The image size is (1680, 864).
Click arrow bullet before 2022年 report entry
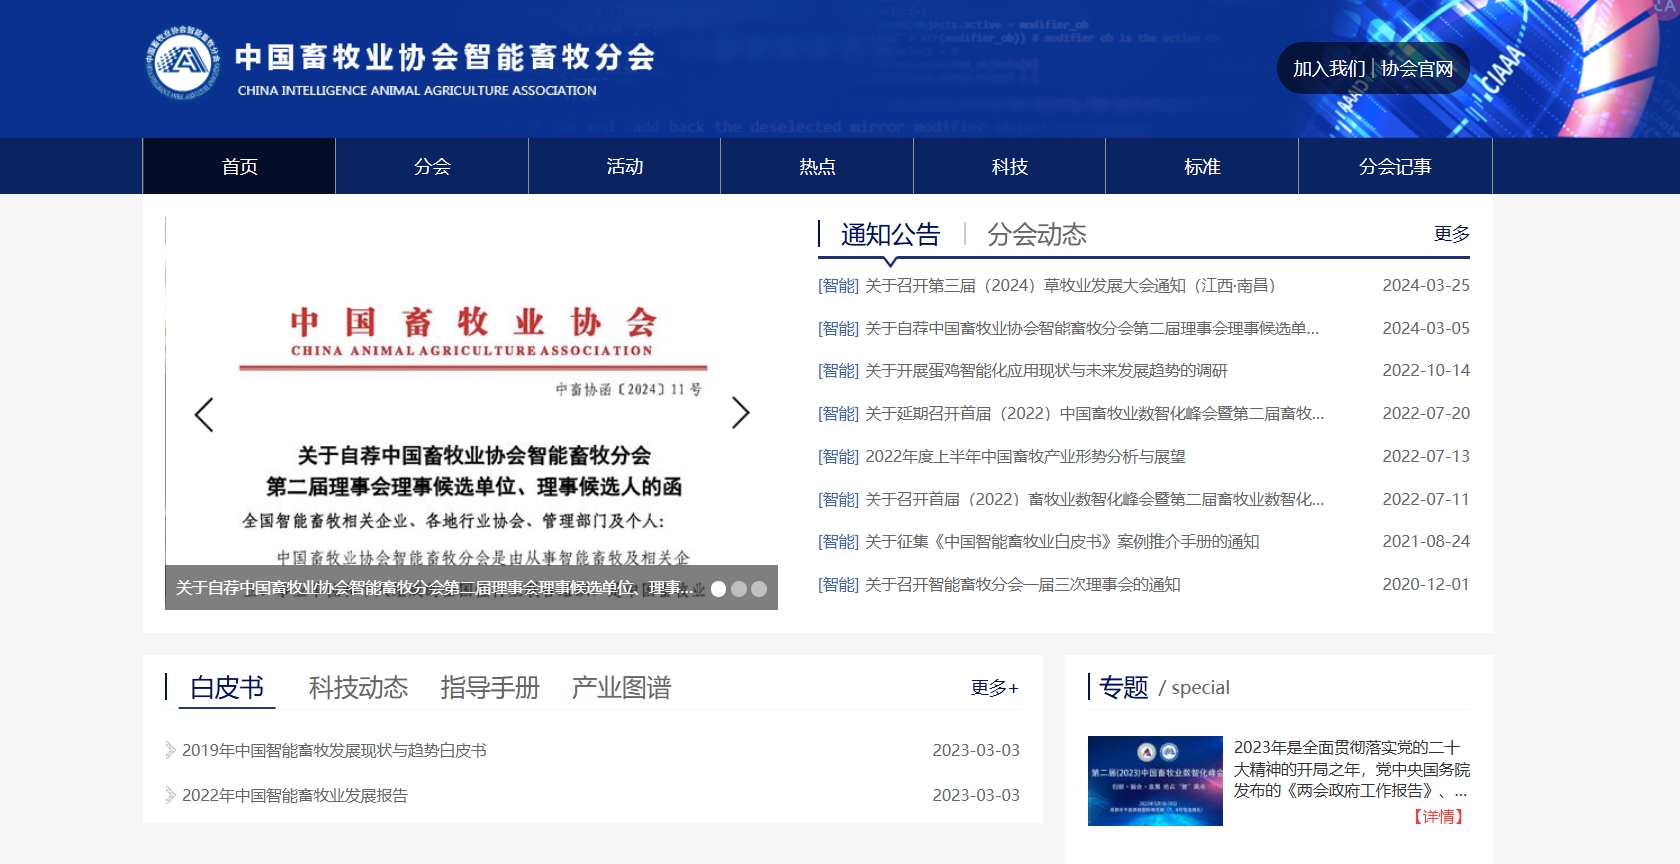170,795
